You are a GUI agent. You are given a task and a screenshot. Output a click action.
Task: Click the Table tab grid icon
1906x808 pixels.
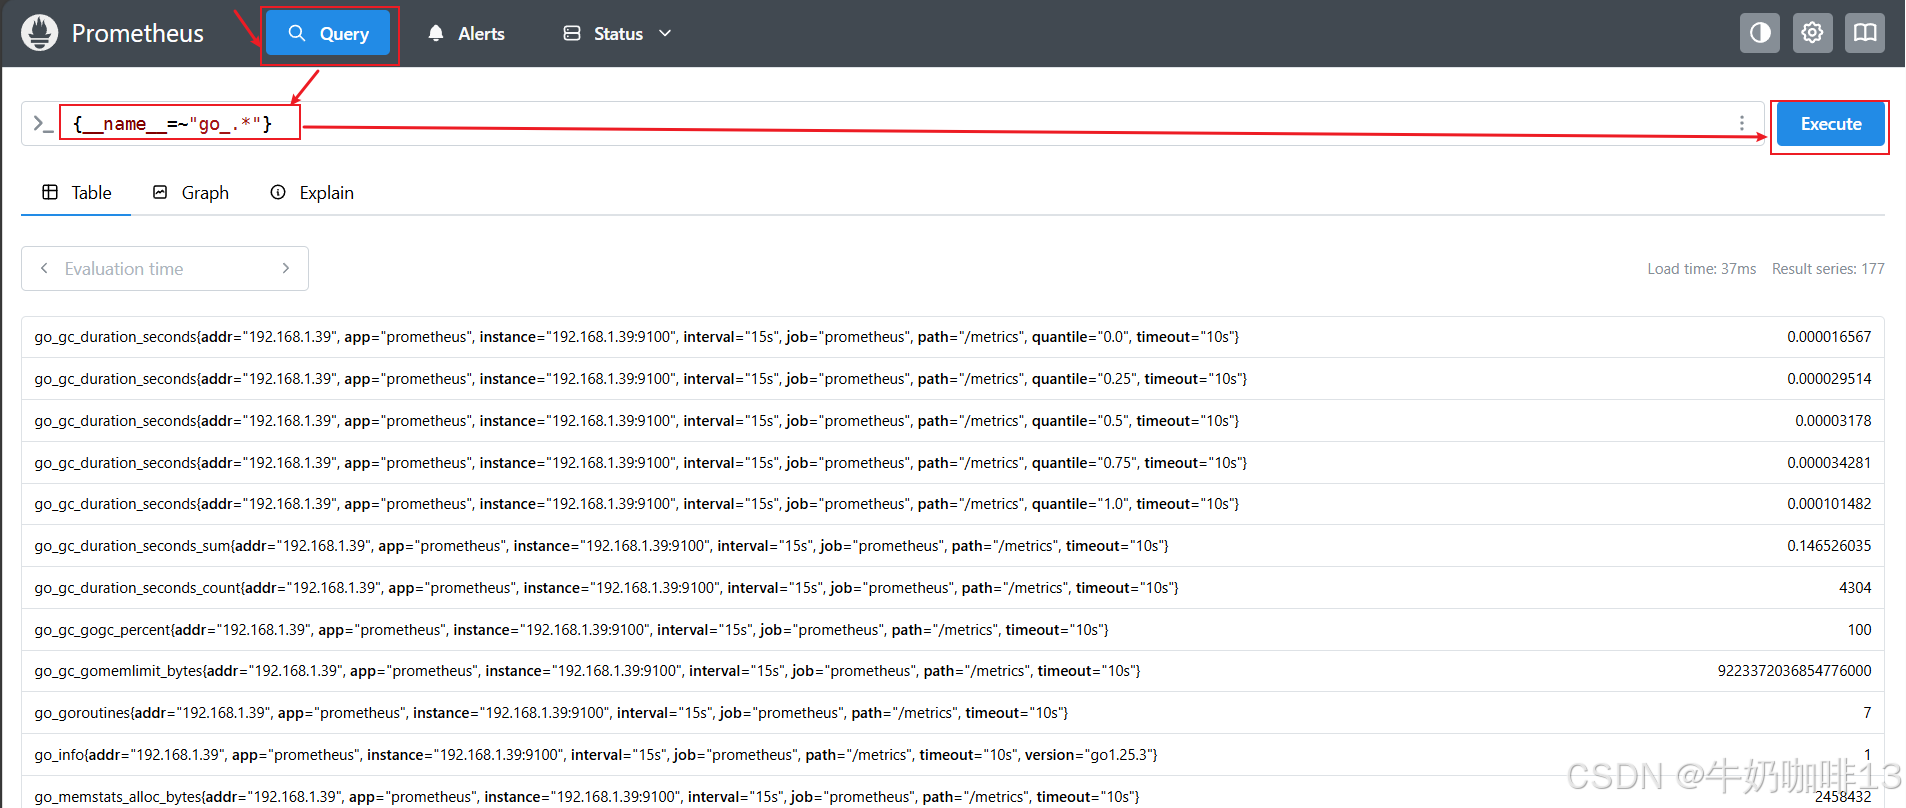[x=50, y=192]
